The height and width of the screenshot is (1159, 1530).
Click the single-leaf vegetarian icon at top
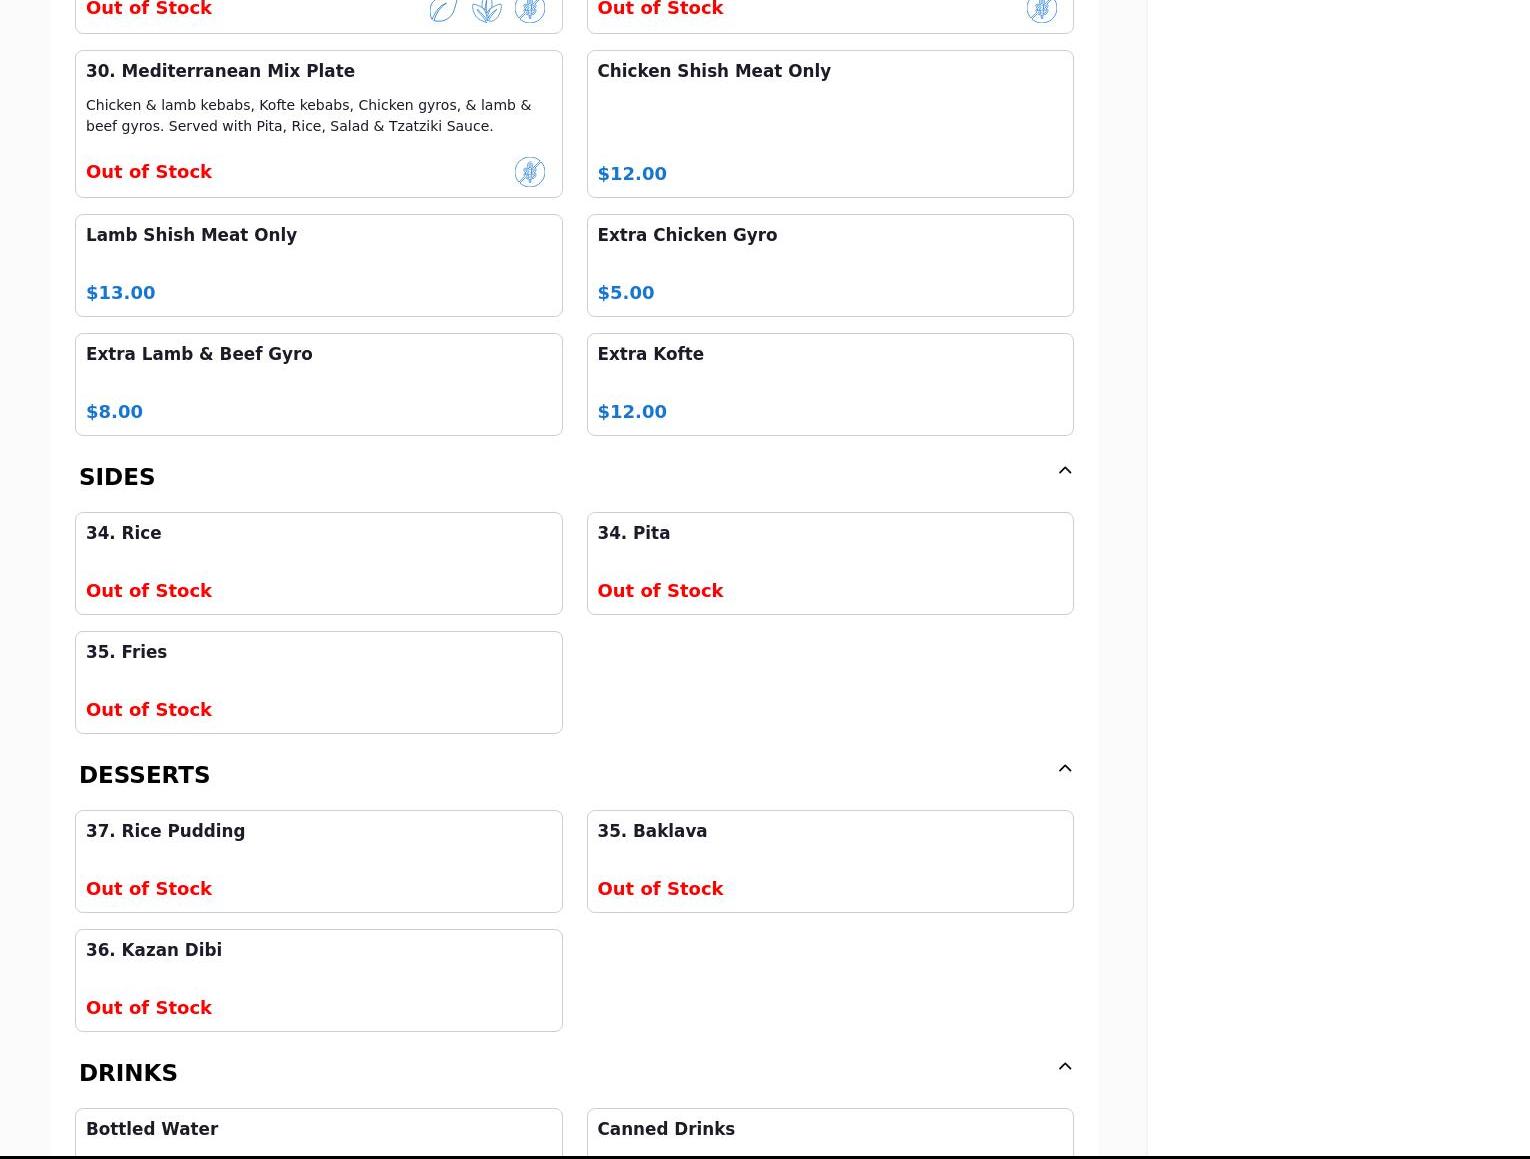[443, 10]
